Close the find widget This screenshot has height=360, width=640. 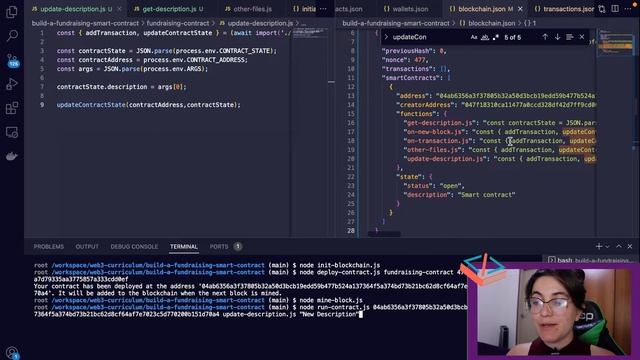pyautogui.click(x=582, y=37)
